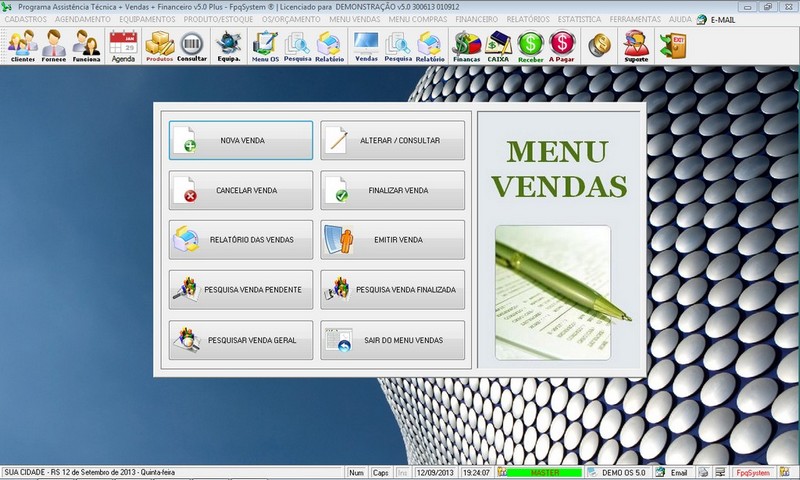
Task: Click the PESQUISA VENDA PENDENTE button
Action: click(241, 290)
